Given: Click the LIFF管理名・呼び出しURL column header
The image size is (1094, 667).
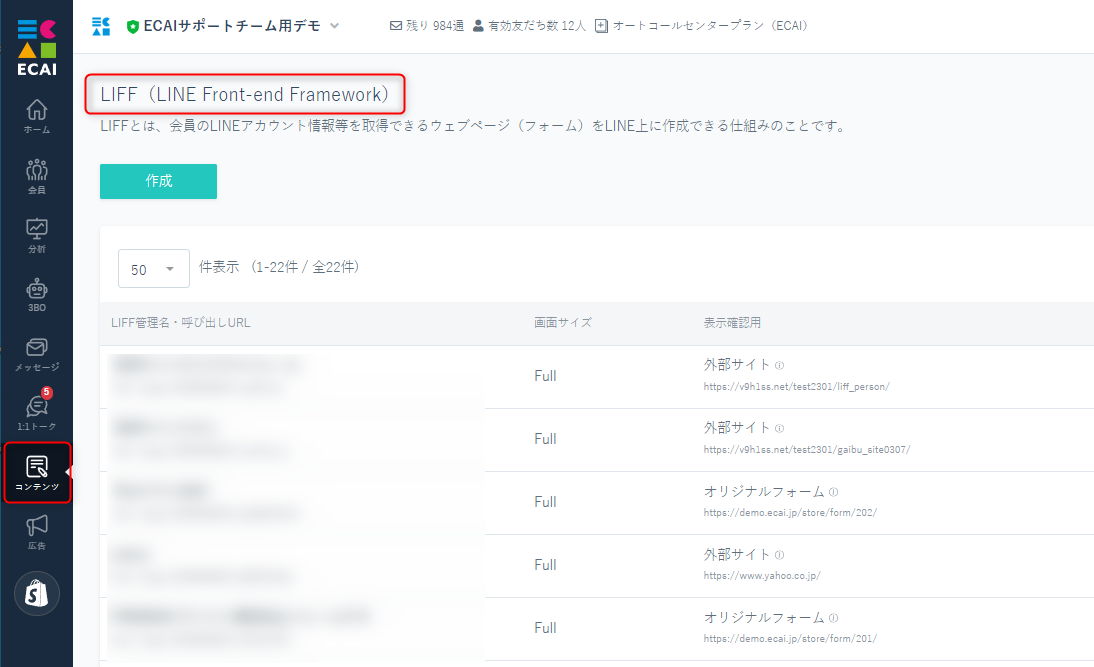Looking at the screenshot, I should [x=181, y=323].
